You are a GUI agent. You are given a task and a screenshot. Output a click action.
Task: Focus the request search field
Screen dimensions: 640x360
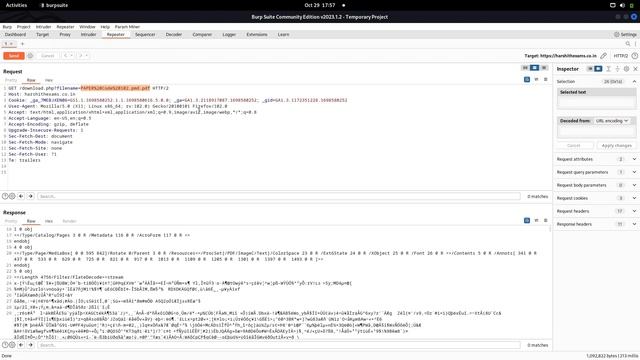point(279,196)
